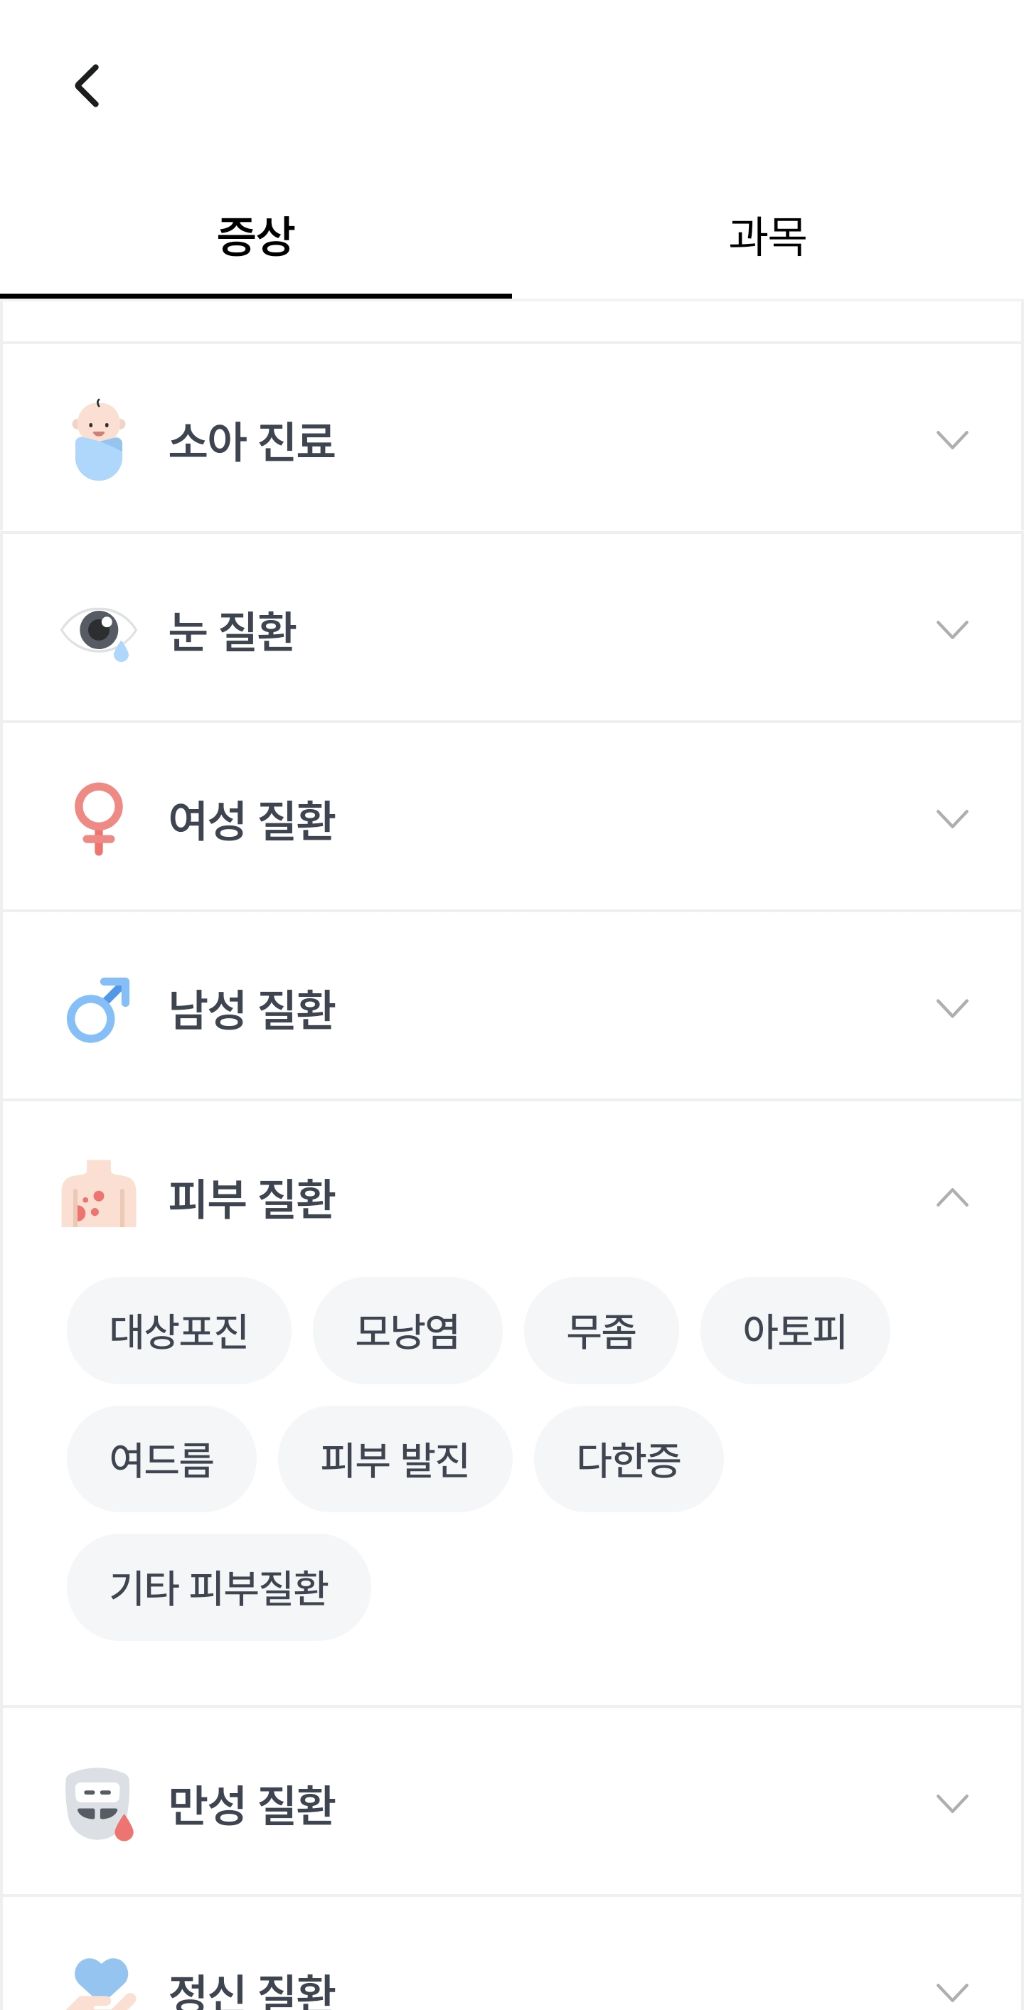1024x2010 pixels.
Task: Tap the 만성 질환 glucose meter icon
Action: tap(98, 1804)
